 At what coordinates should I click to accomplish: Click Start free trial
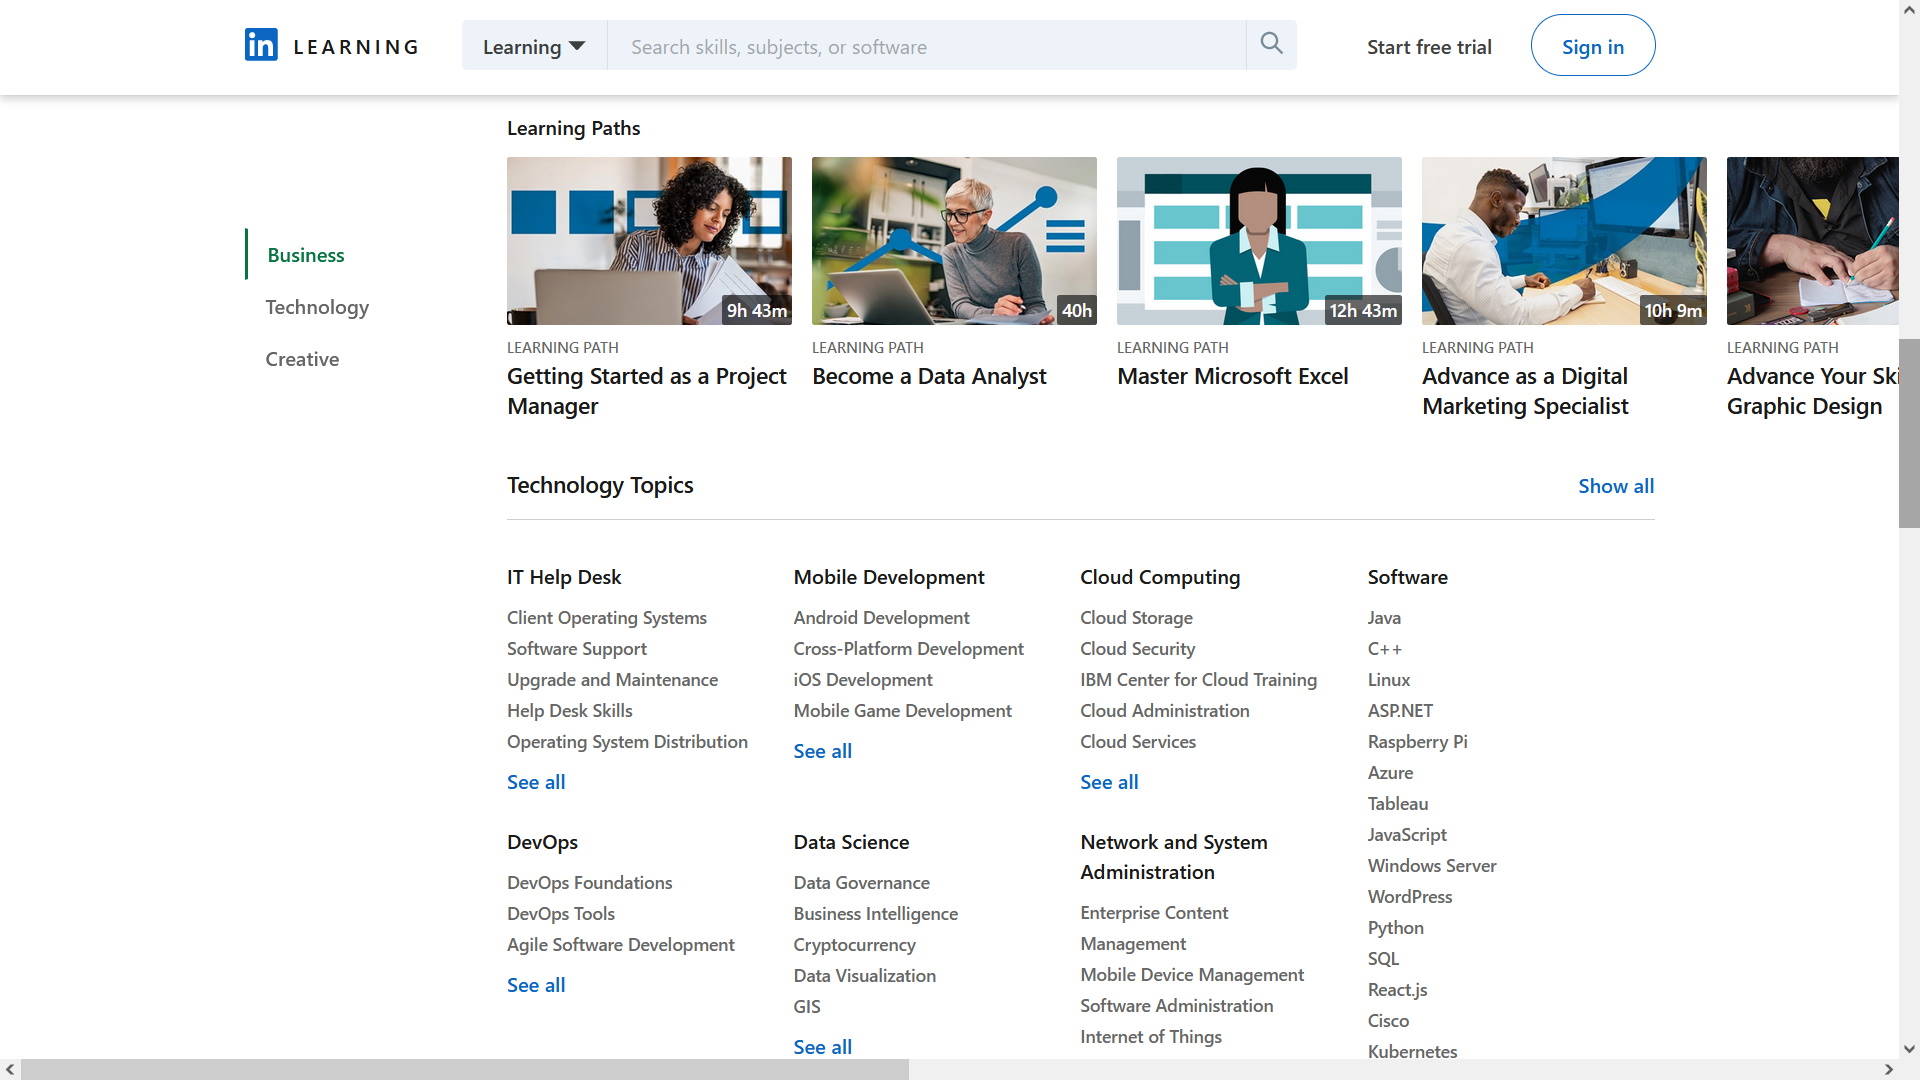1429,47
